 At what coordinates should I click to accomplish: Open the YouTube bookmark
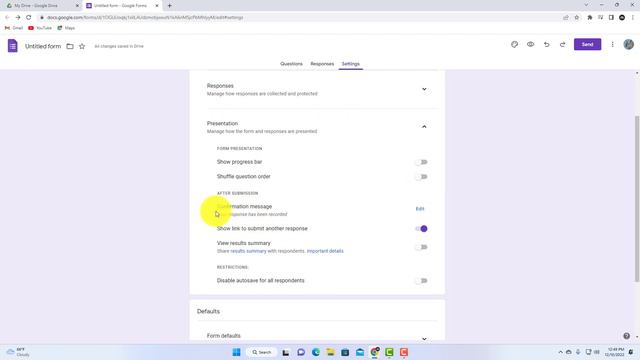pos(40,28)
